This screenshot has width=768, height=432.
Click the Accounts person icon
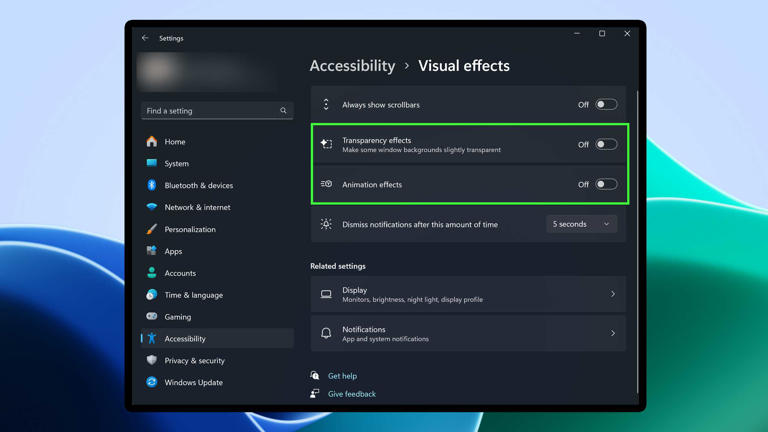tap(152, 273)
